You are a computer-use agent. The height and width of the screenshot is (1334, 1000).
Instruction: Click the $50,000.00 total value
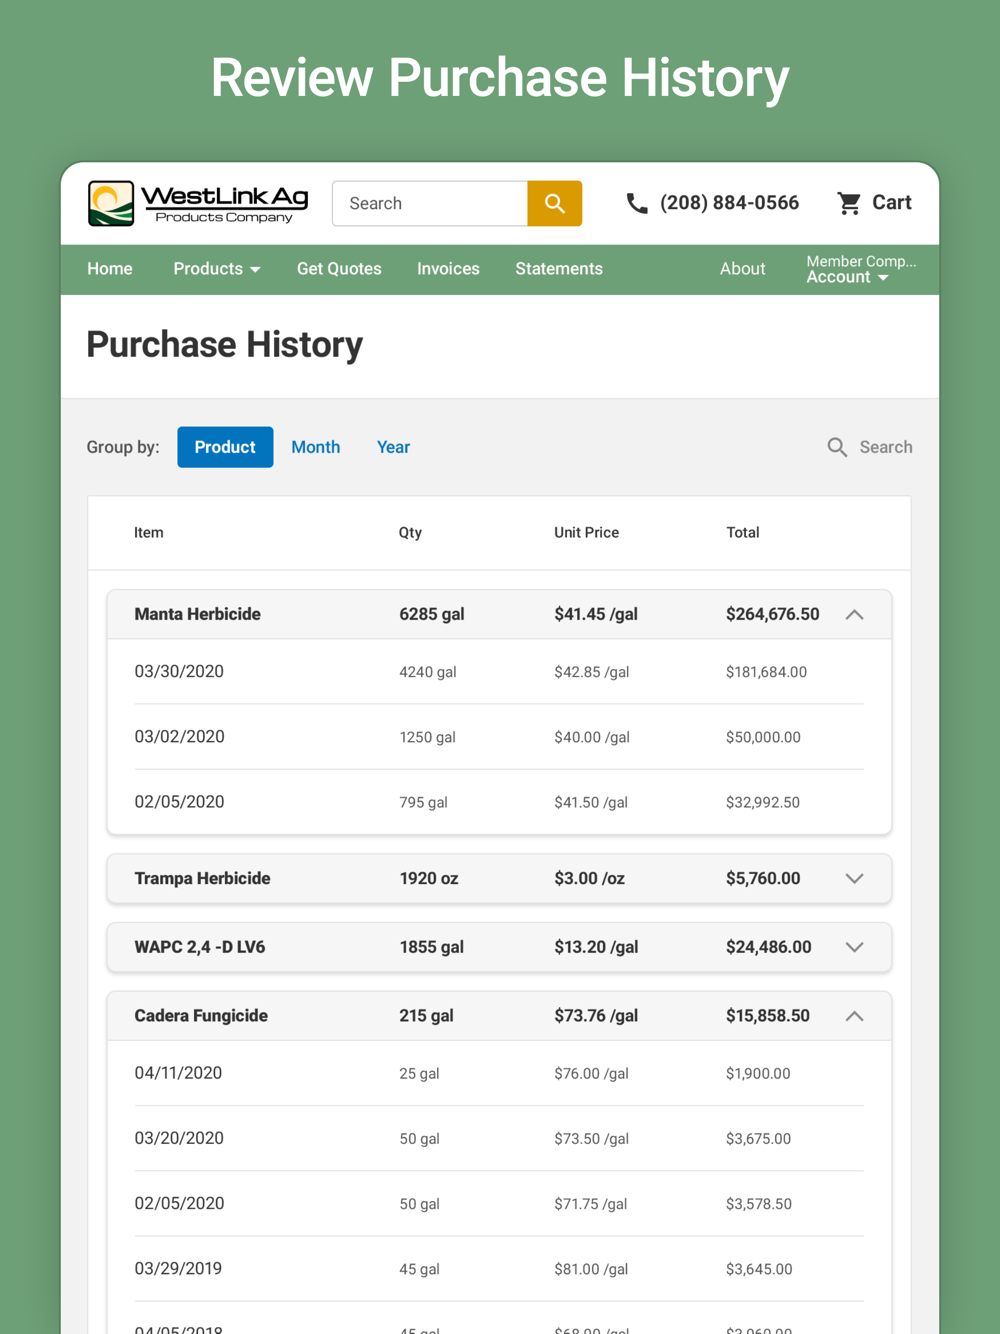(x=763, y=737)
